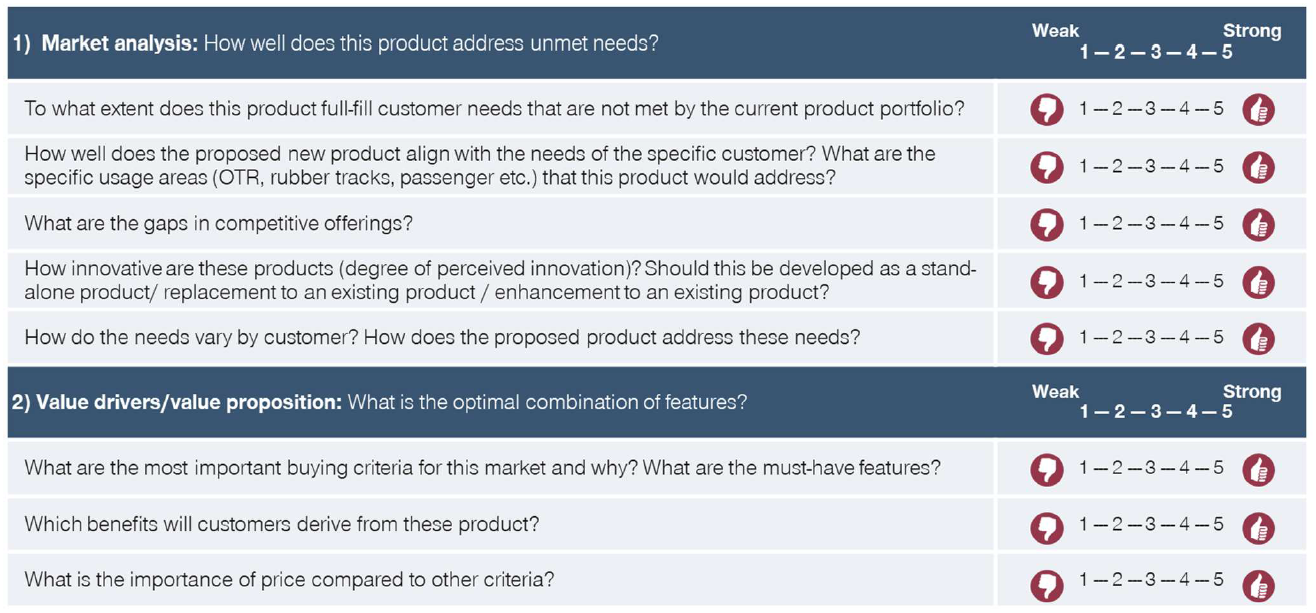Image resolution: width=1316 pixels, height=613 pixels.
Task: Click thumbs-up icon for importance of price row
Action: point(1258,583)
